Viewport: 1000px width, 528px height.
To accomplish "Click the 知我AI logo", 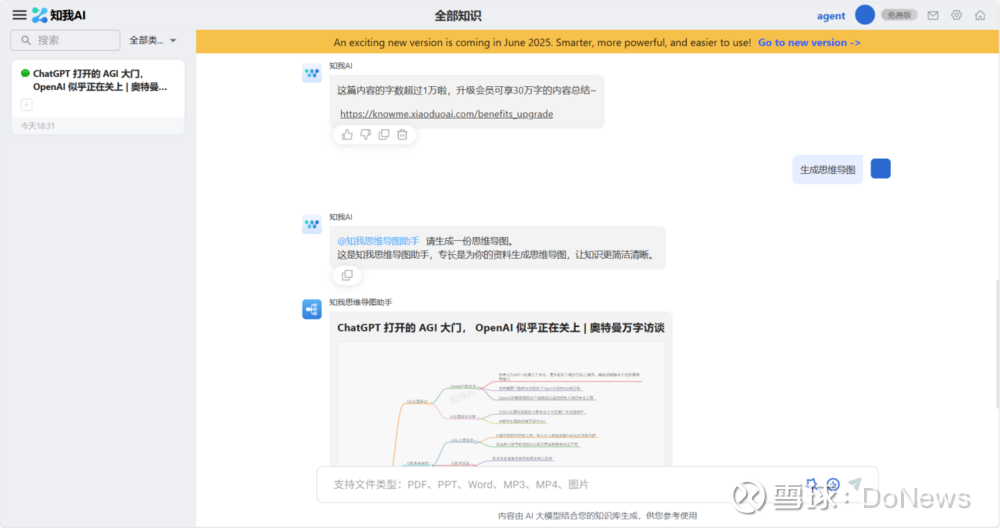I will click(x=59, y=15).
